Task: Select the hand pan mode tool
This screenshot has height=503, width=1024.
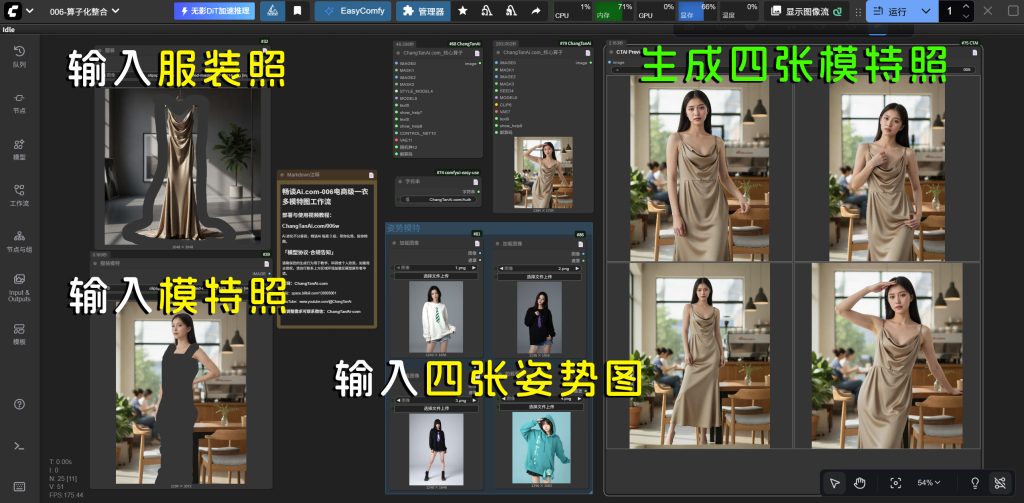Action: pyautogui.click(x=860, y=483)
